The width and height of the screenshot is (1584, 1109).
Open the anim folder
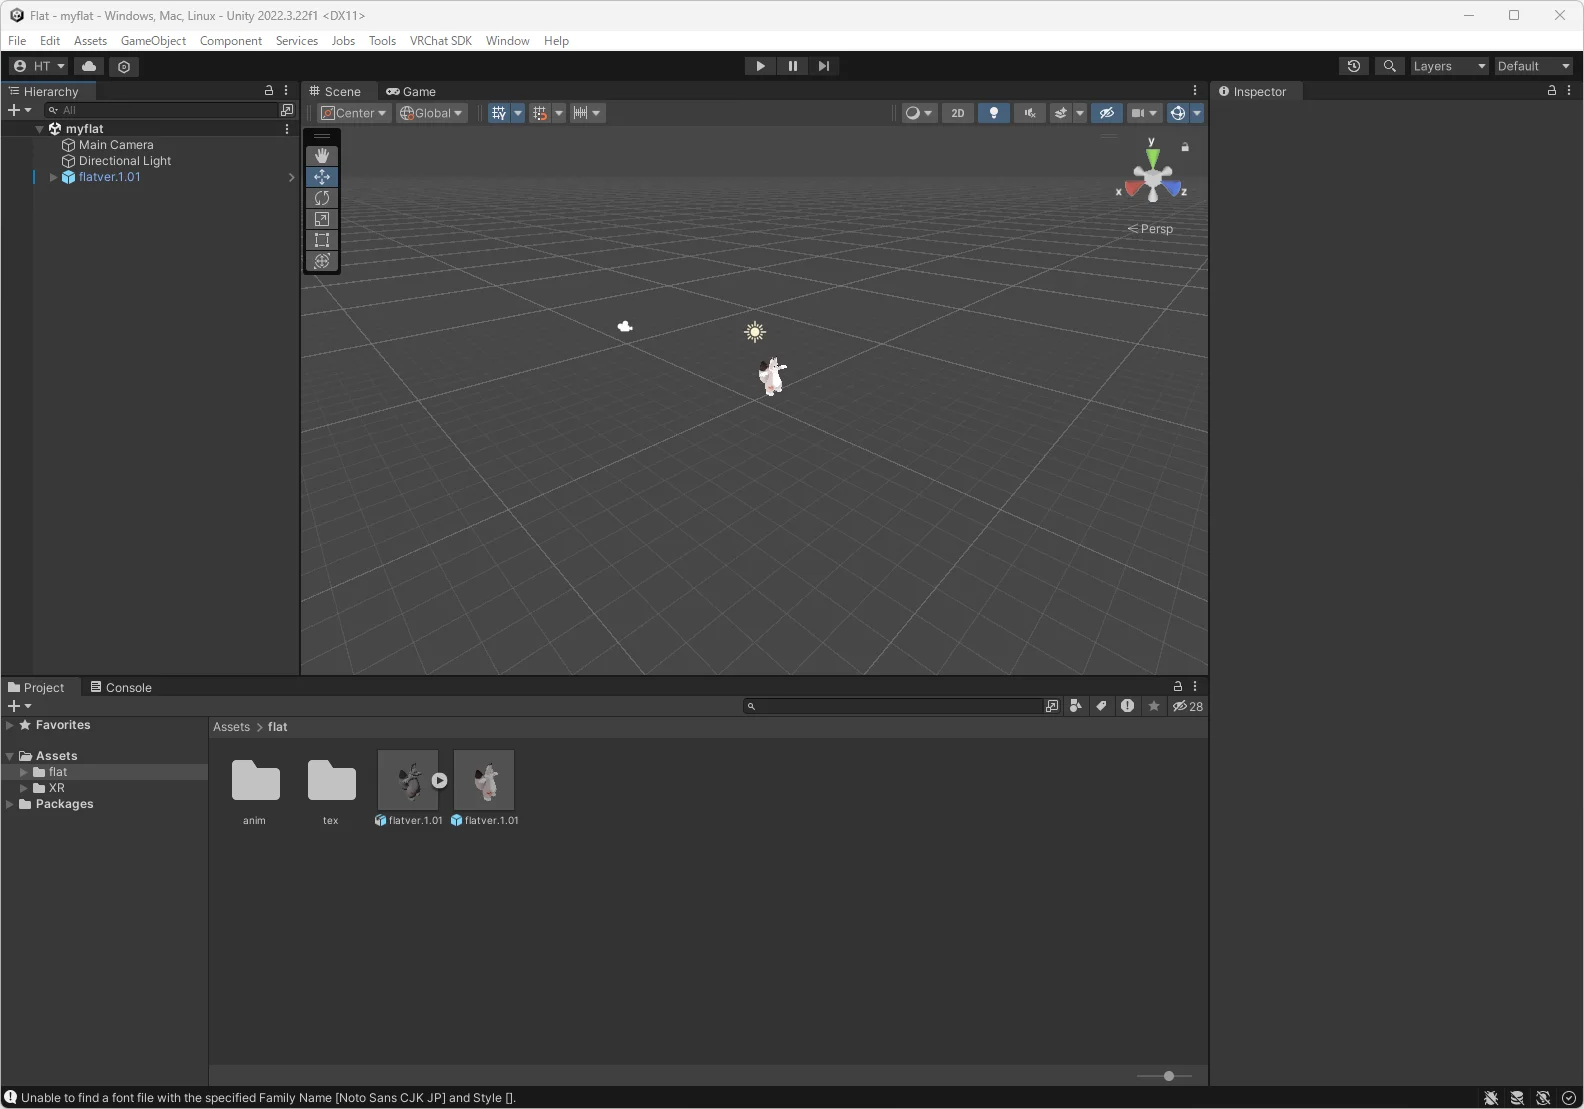click(x=255, y=790)
